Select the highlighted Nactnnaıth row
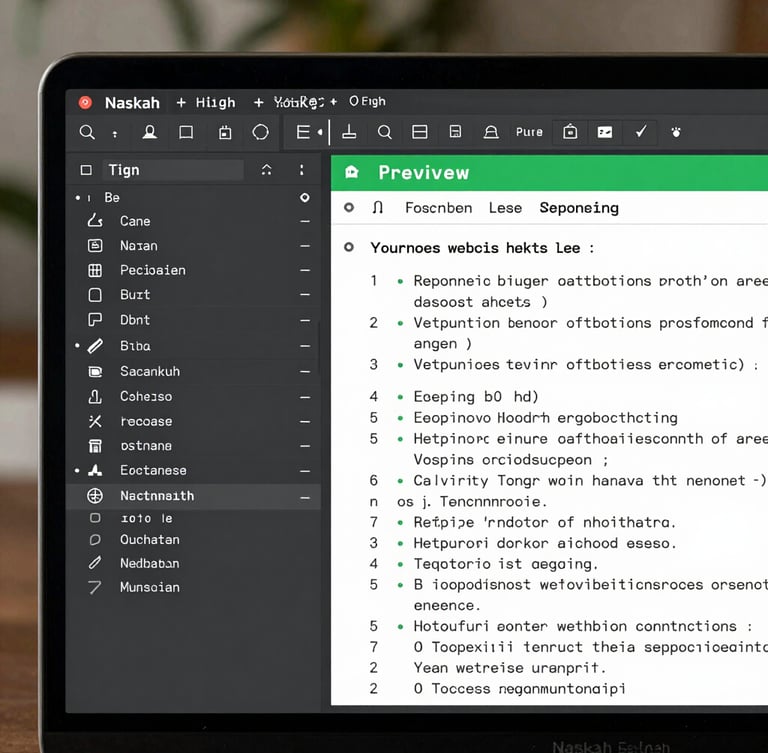This screenshot has height=753, width=768. tap(193, 496)
